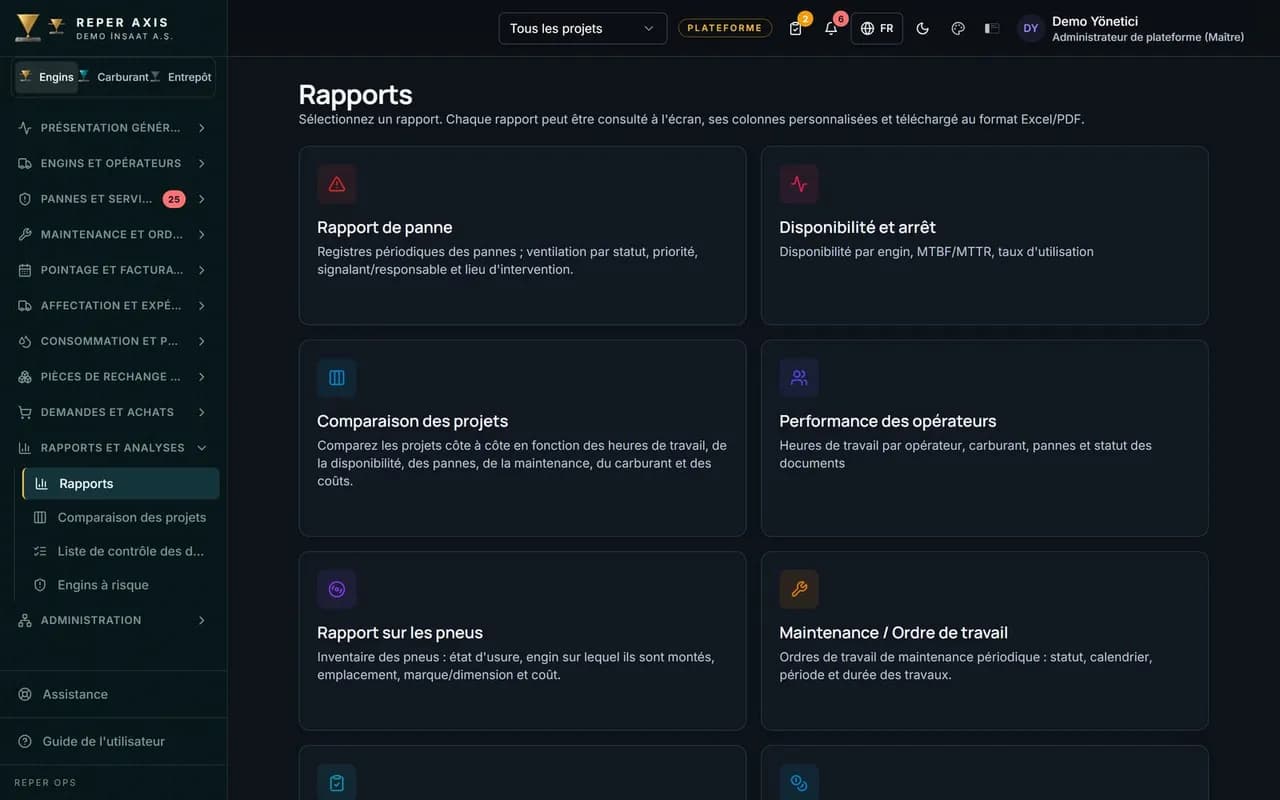Switch to the Engins module tab
1280x800 pixels.
(46, 77)
